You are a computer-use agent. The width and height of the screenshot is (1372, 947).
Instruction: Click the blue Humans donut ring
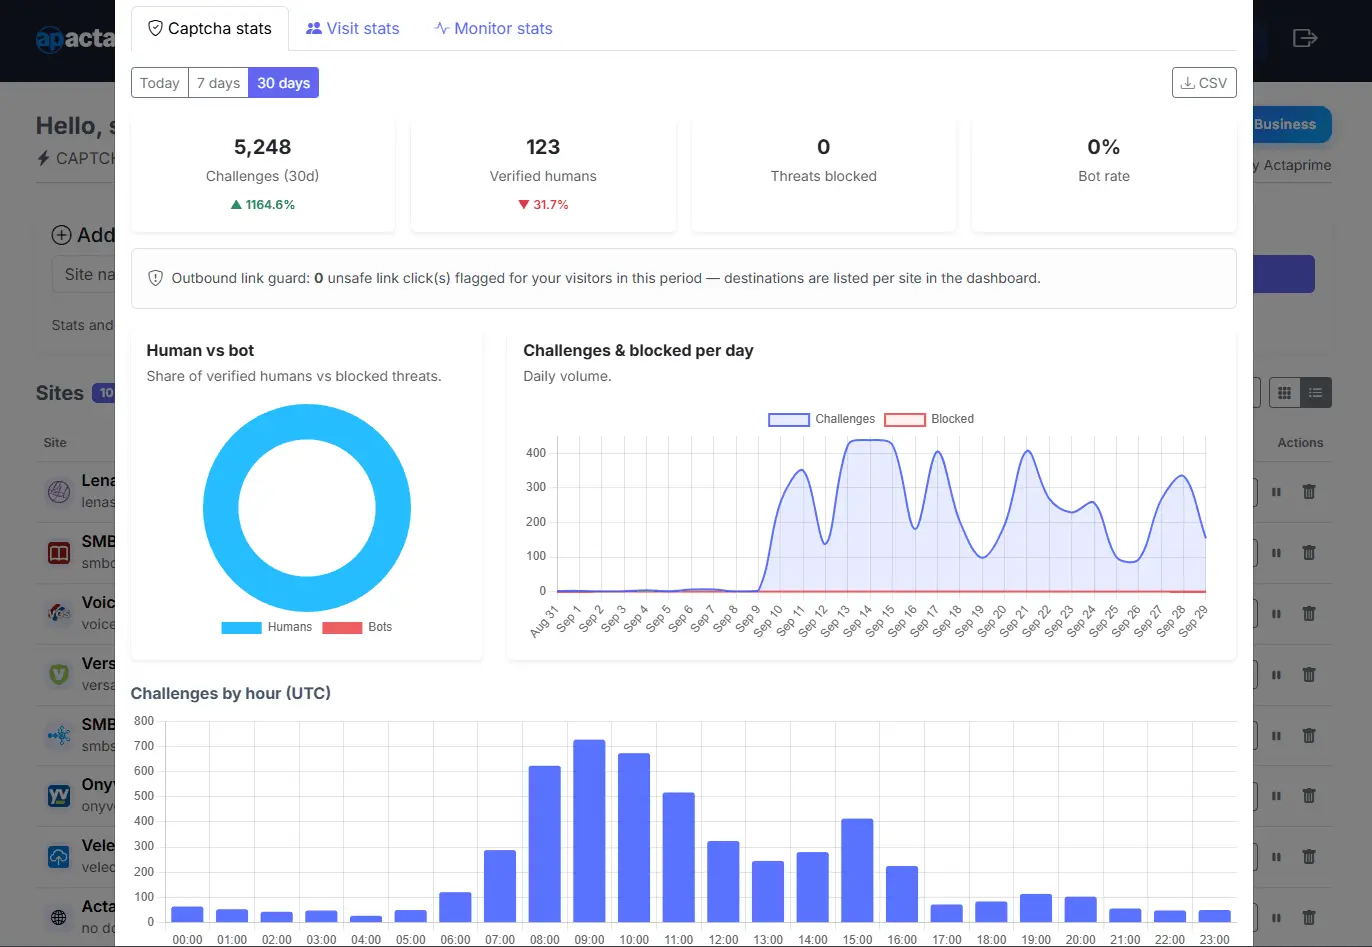pyautogui.click(x=220, y=508)
